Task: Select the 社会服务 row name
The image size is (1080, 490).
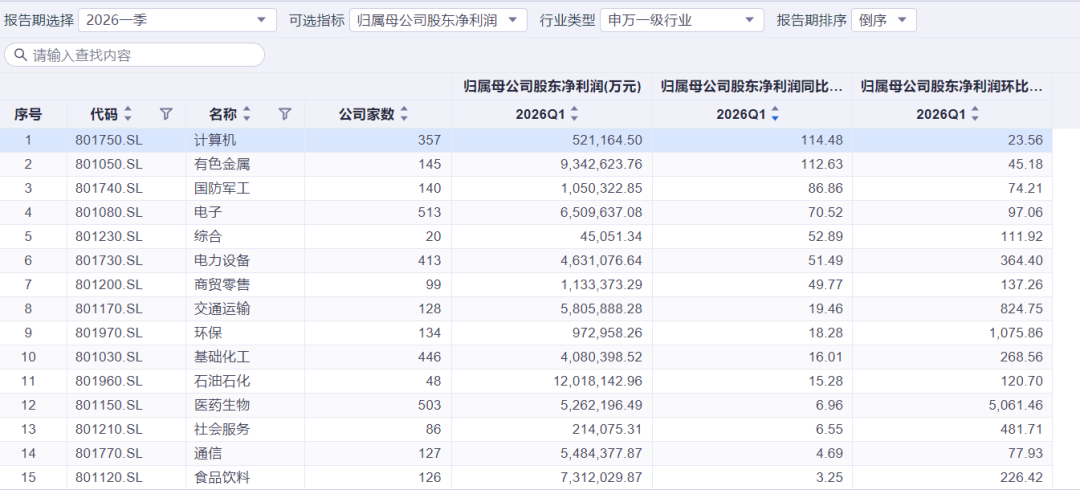Action: click(x=222, y=430)
